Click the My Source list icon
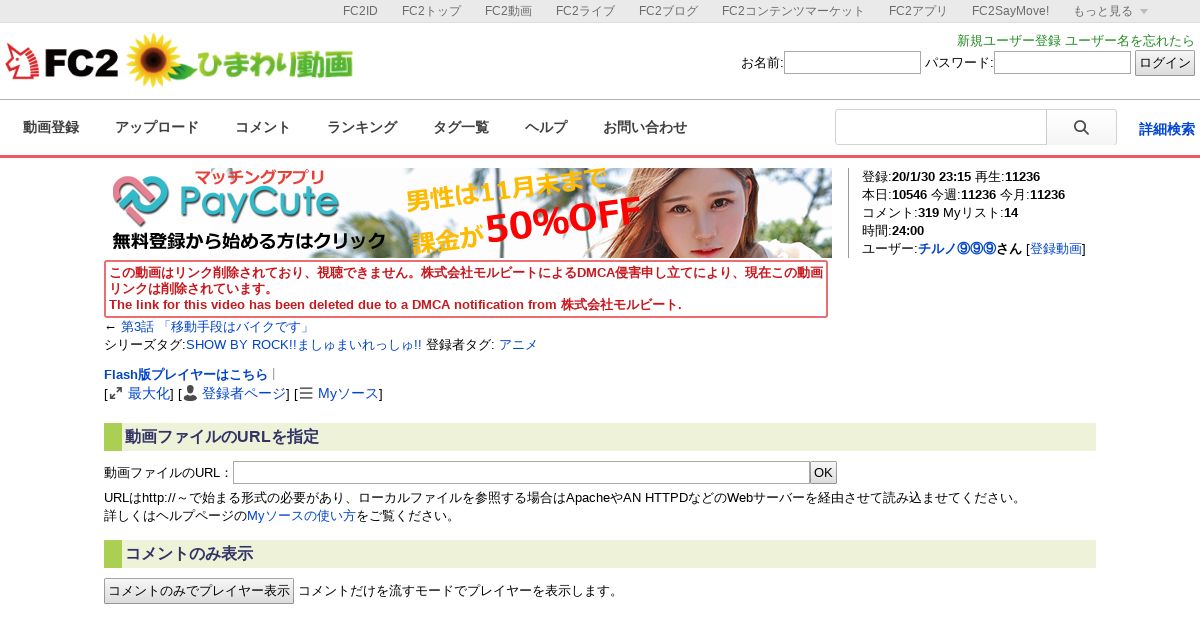1200x630 pixels. (x=306, y=394)
